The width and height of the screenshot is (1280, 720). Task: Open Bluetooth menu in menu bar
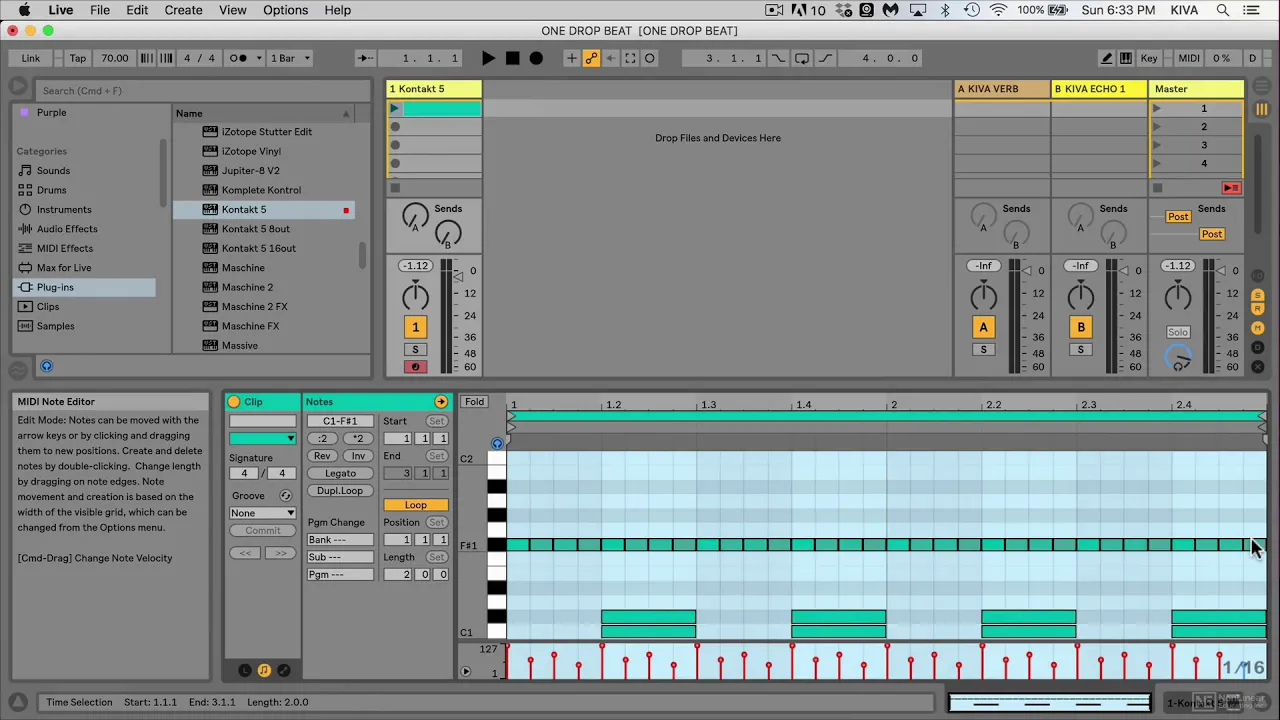[945, 10]
